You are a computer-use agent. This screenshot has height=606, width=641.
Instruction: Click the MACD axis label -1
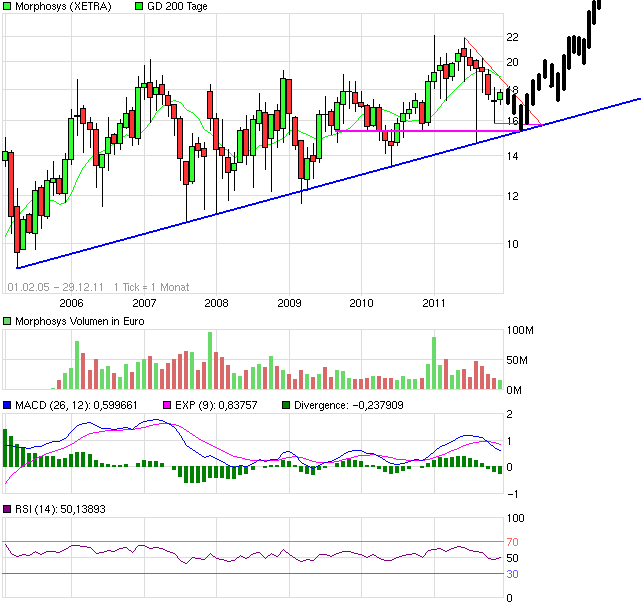coord(513,494)
